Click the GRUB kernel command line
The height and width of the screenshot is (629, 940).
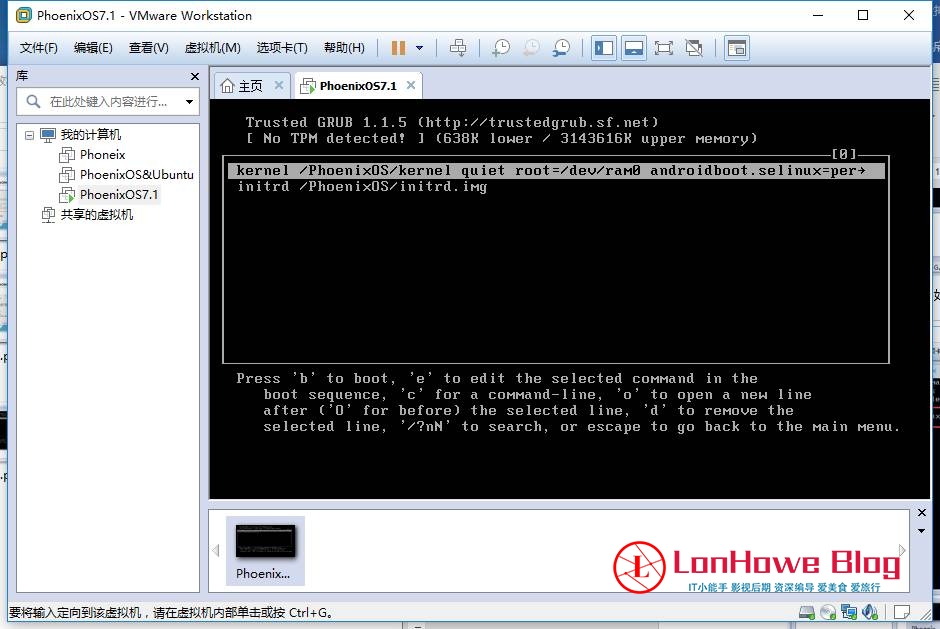pyautogui.click(x=556, y=170)
